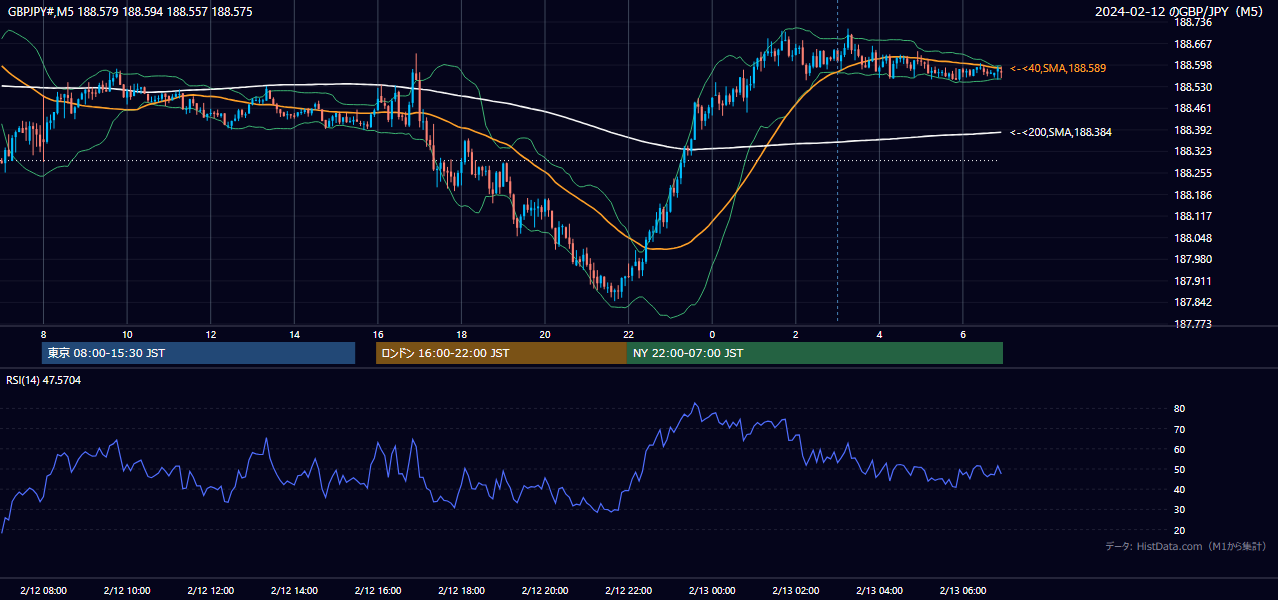Click the bottom time label 2/12 10:00
This screenshot has height=600, width=1278.
(x=127, y=591)
